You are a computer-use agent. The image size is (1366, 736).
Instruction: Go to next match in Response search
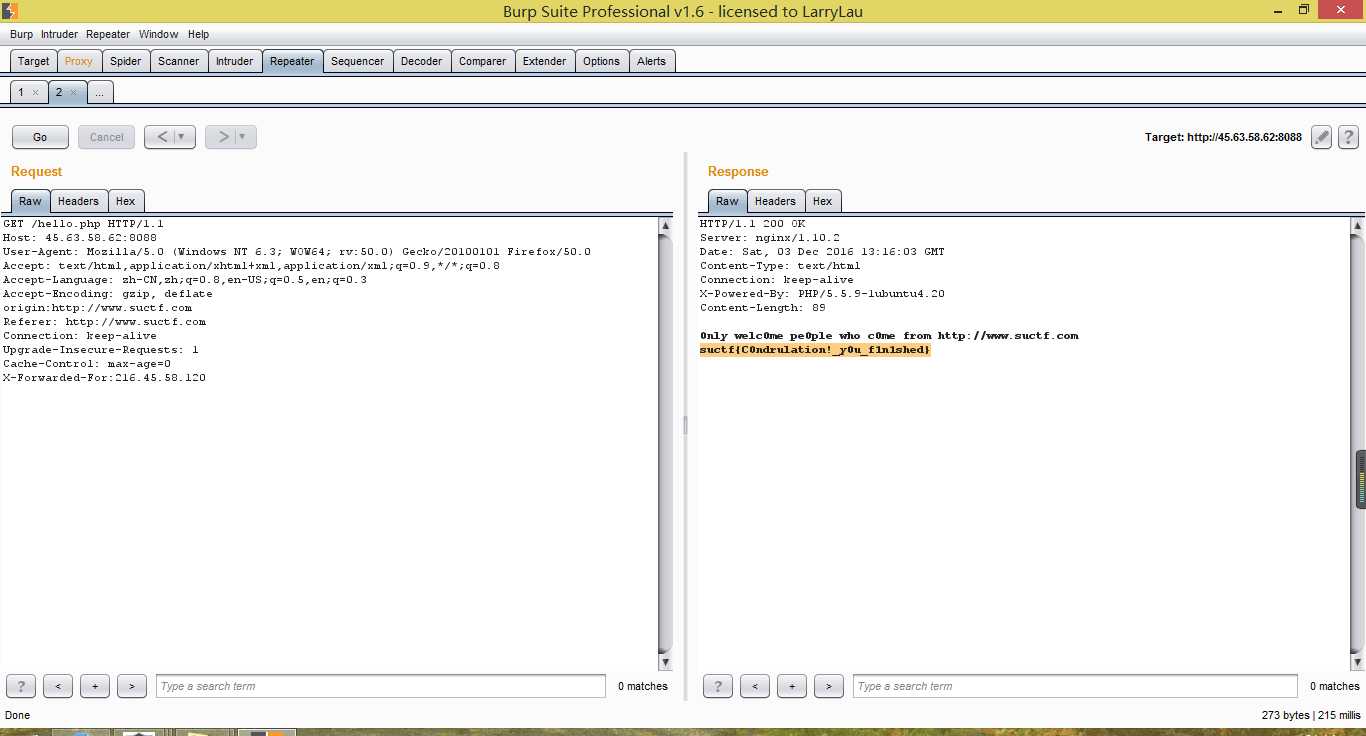click(x=829, y=686)
